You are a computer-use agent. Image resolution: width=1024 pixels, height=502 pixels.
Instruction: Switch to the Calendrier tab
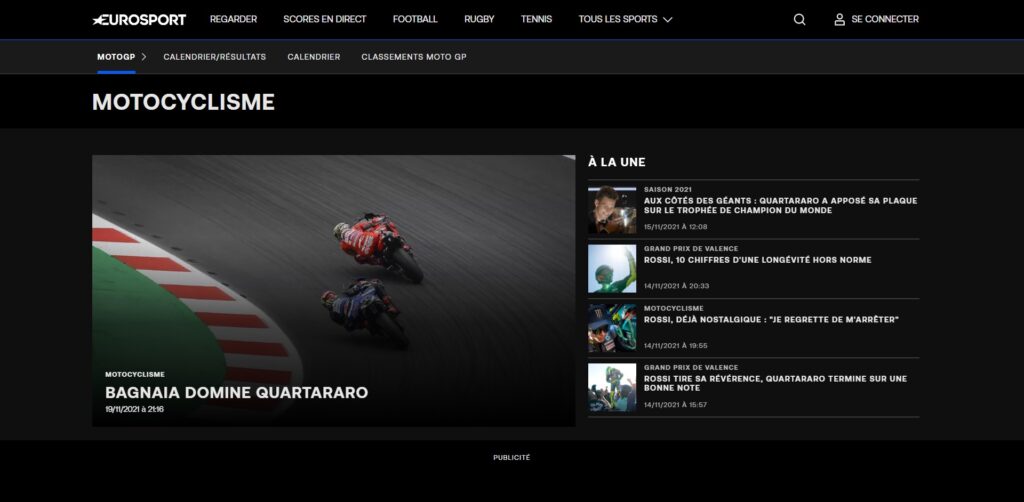point(313,57)
